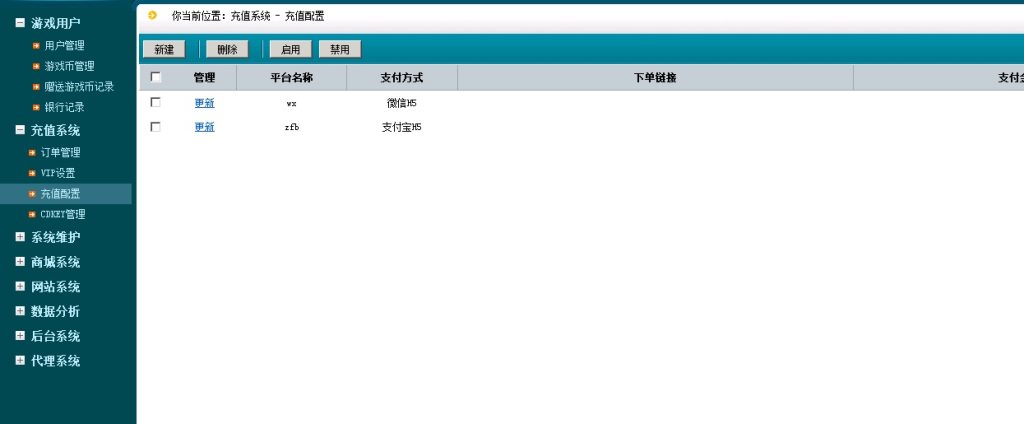
Task: Click orange arrow icon beside CDKEY管理
Action: point(32,214)
